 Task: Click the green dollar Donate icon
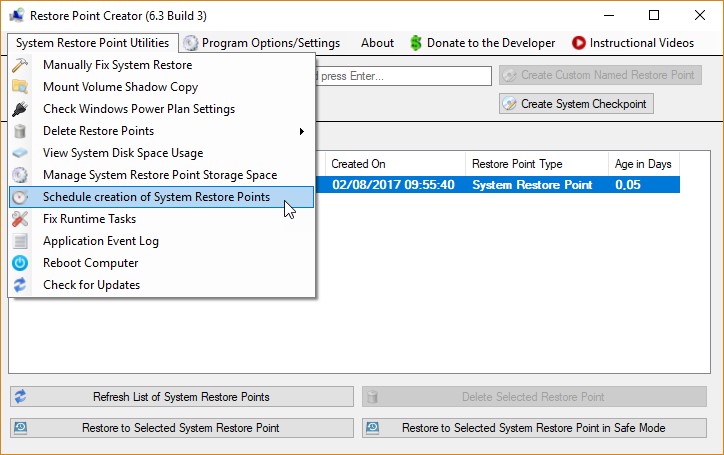(x=416, y=43)
